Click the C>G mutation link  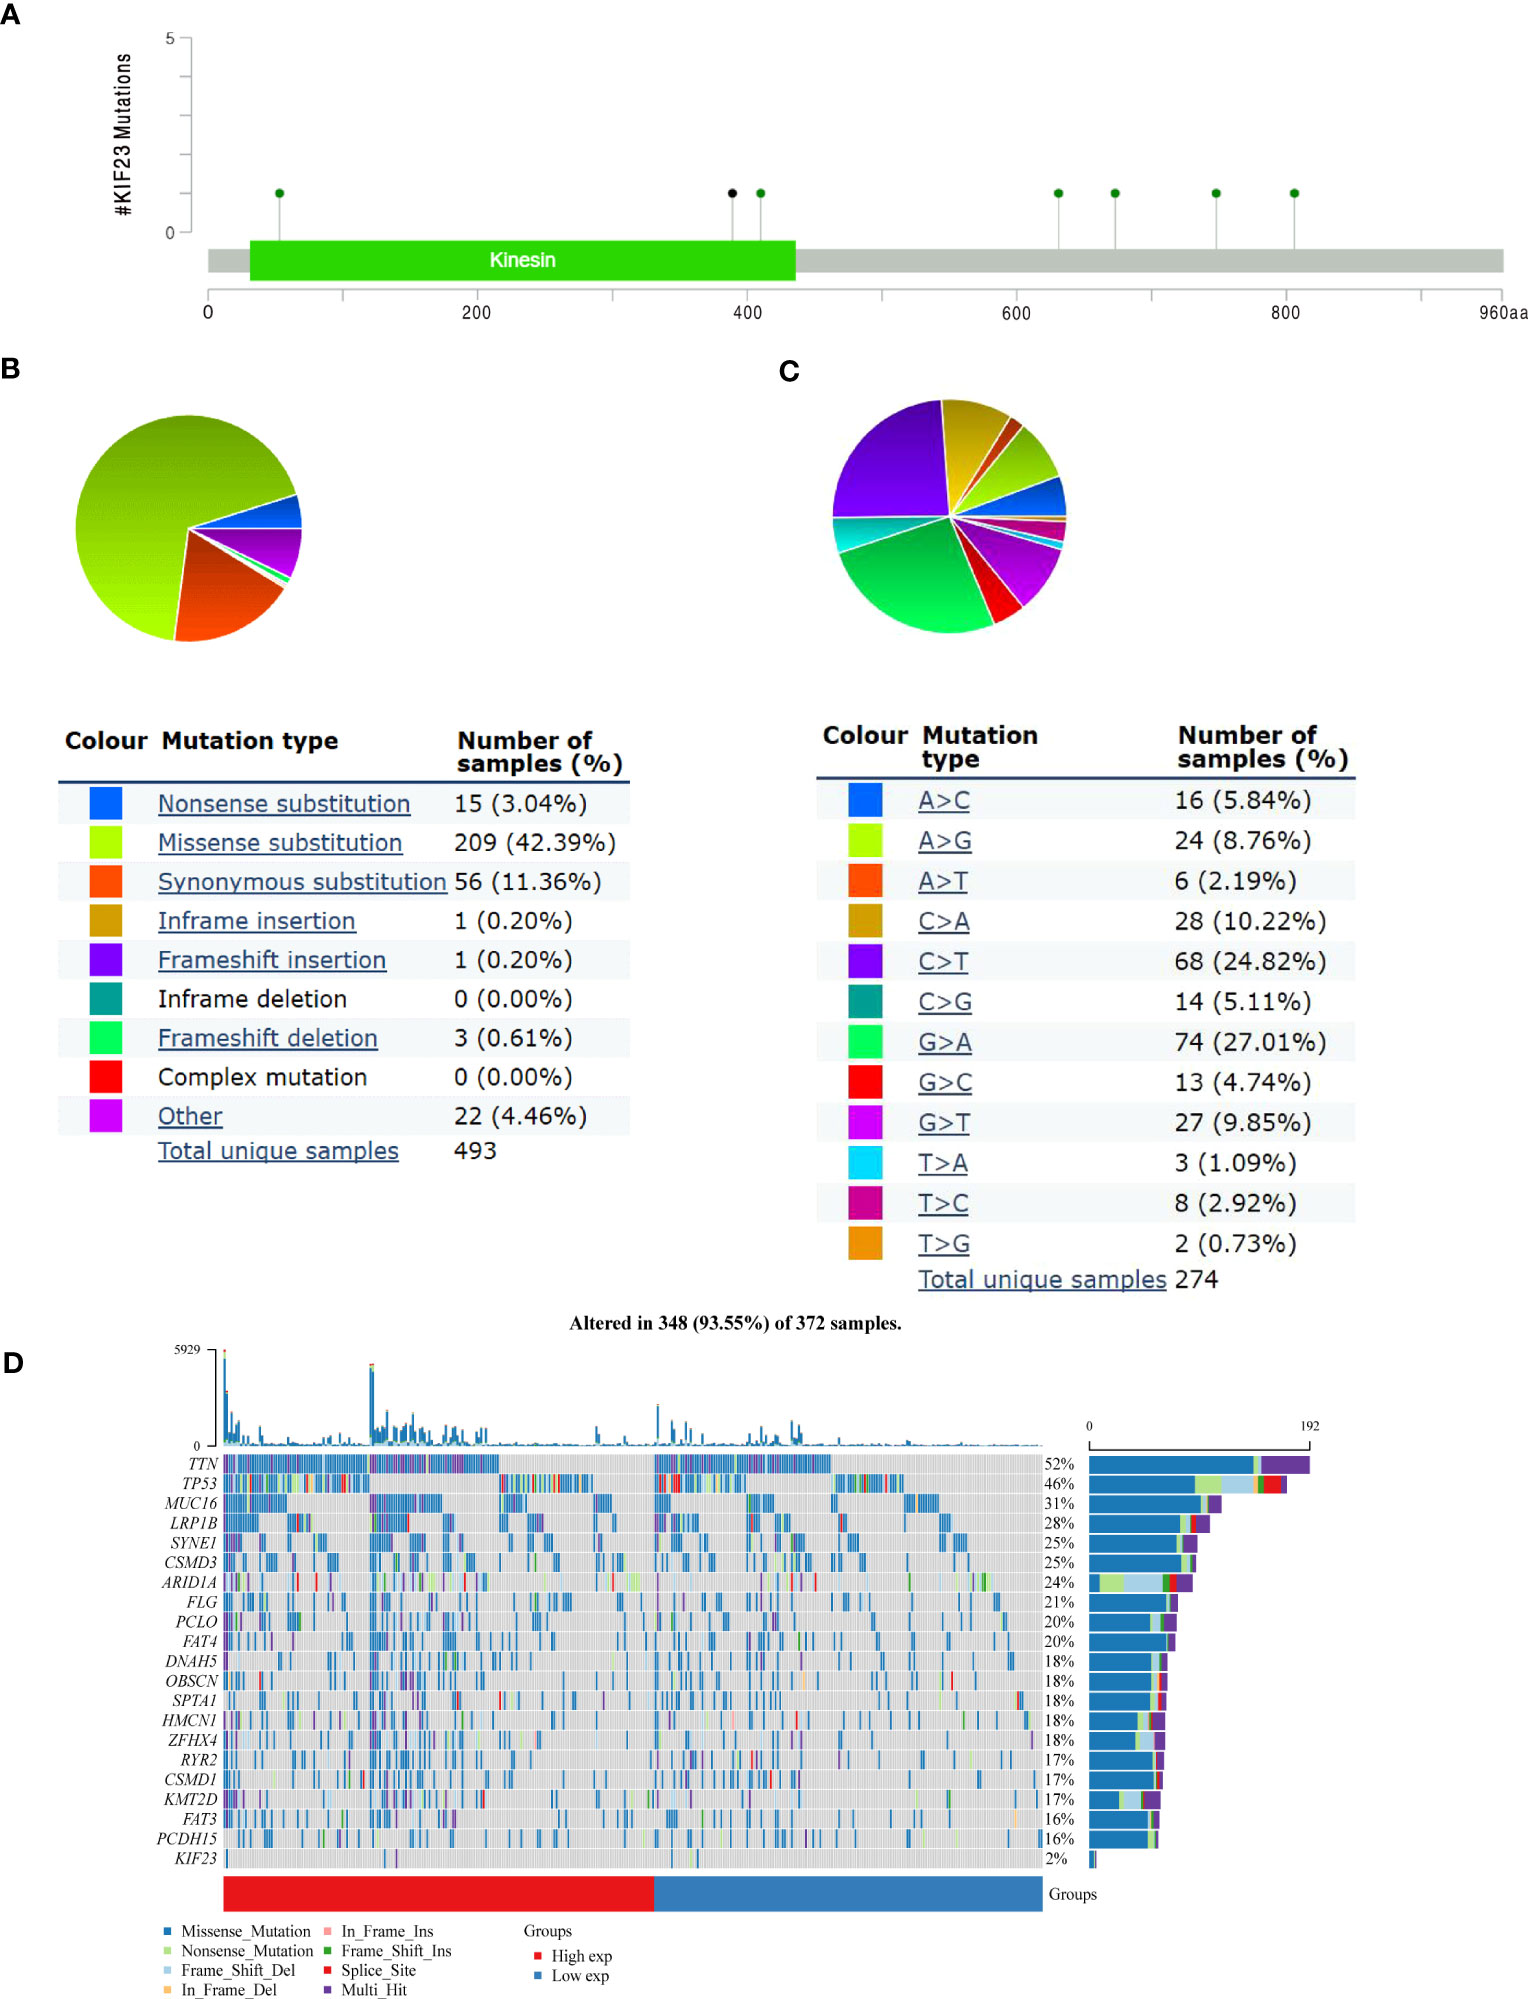coord(945,1002)
